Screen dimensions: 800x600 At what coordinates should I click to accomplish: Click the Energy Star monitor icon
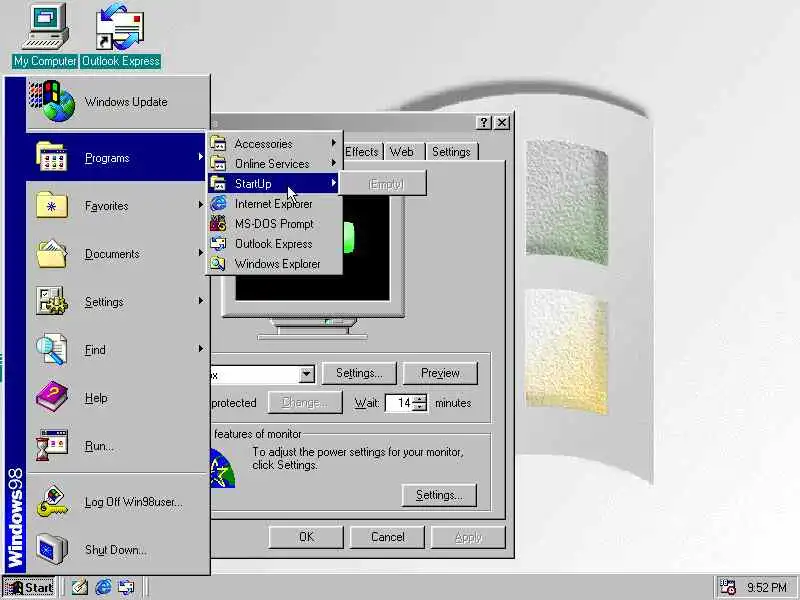click(x=222, y=468)
